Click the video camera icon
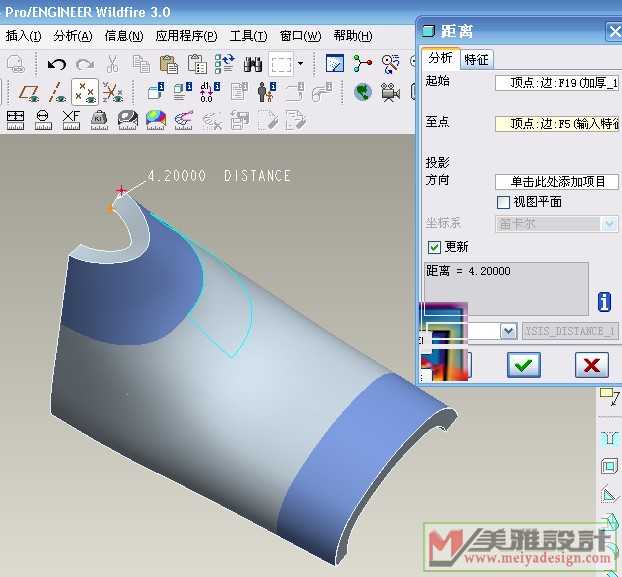This screenshot has height=577, width=622. (391, 92)
